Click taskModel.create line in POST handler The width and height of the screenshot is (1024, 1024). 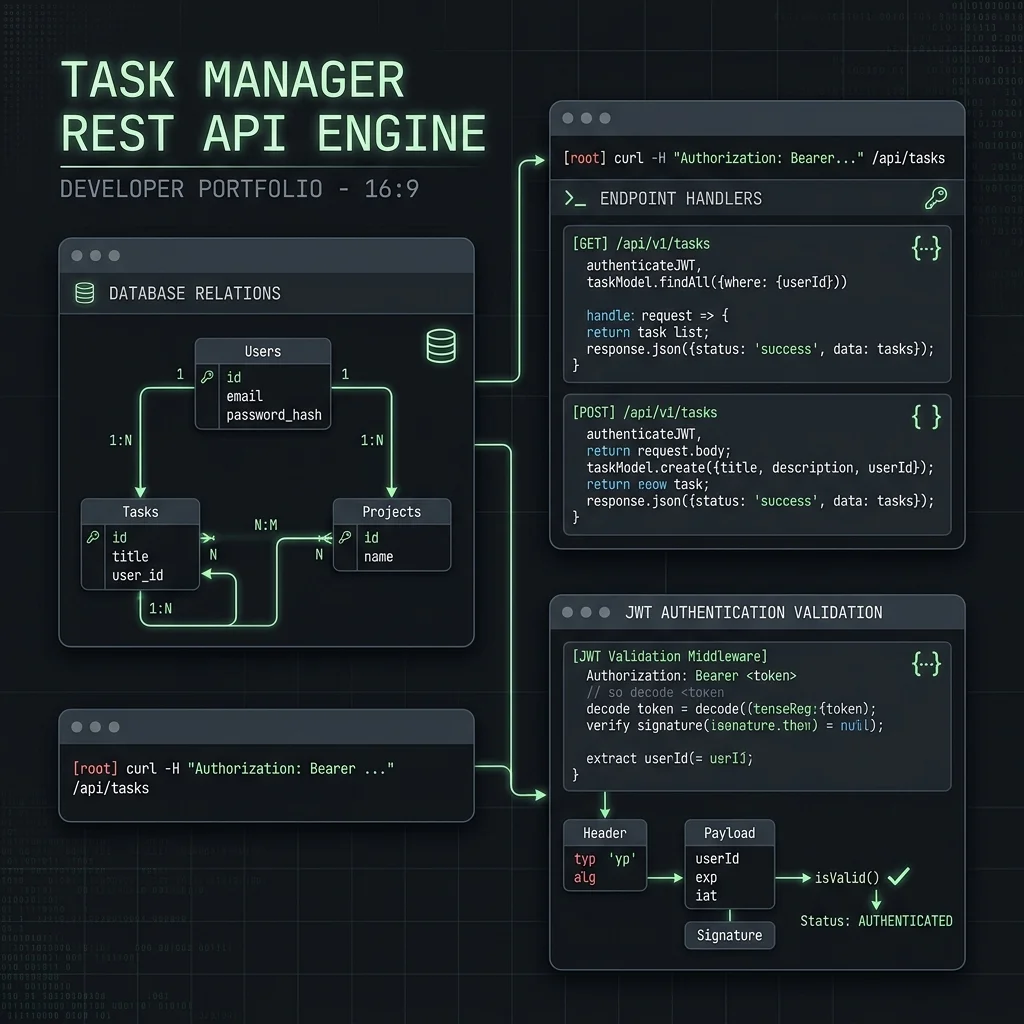760,468
